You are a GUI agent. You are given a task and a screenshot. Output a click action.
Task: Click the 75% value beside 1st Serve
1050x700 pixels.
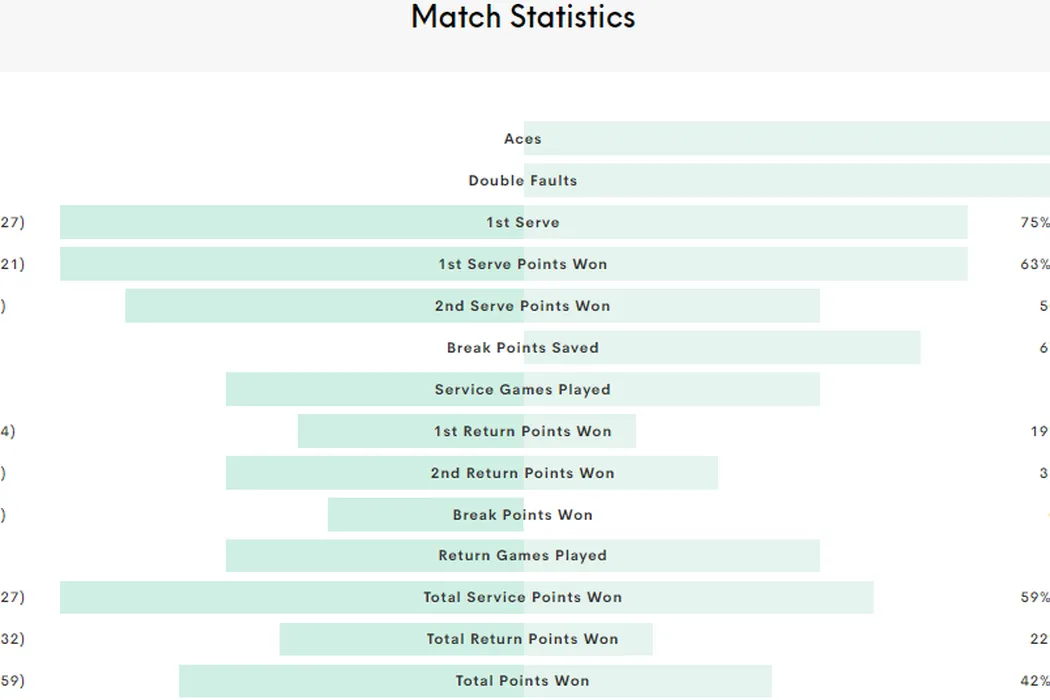coord(1035,223)
